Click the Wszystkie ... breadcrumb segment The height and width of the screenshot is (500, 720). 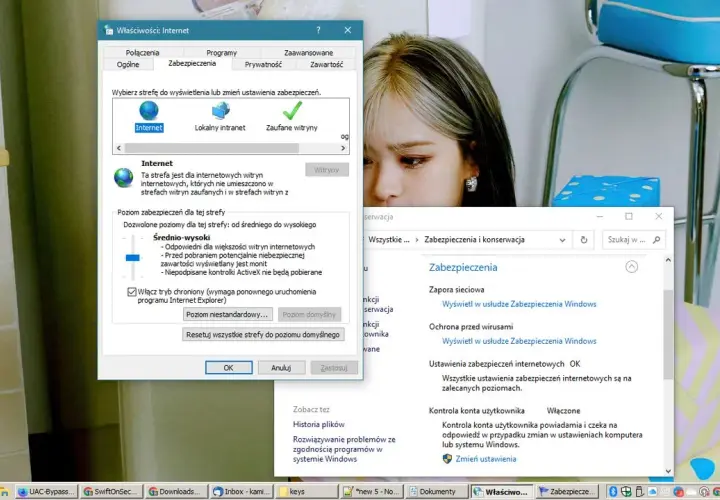389,240
